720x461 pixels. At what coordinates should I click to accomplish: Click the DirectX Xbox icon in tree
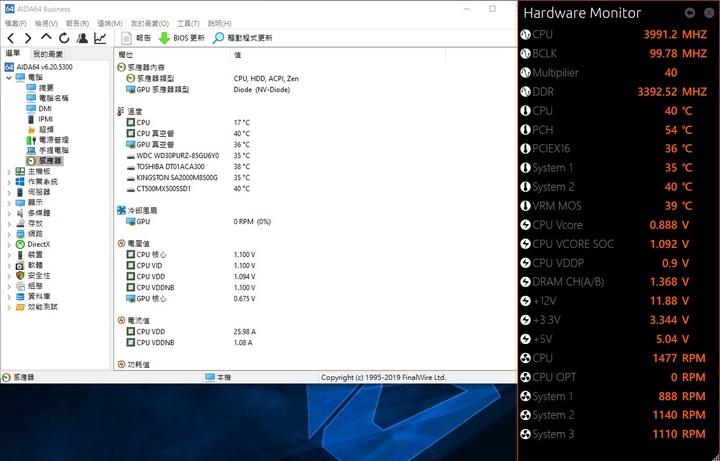[20, 244]
